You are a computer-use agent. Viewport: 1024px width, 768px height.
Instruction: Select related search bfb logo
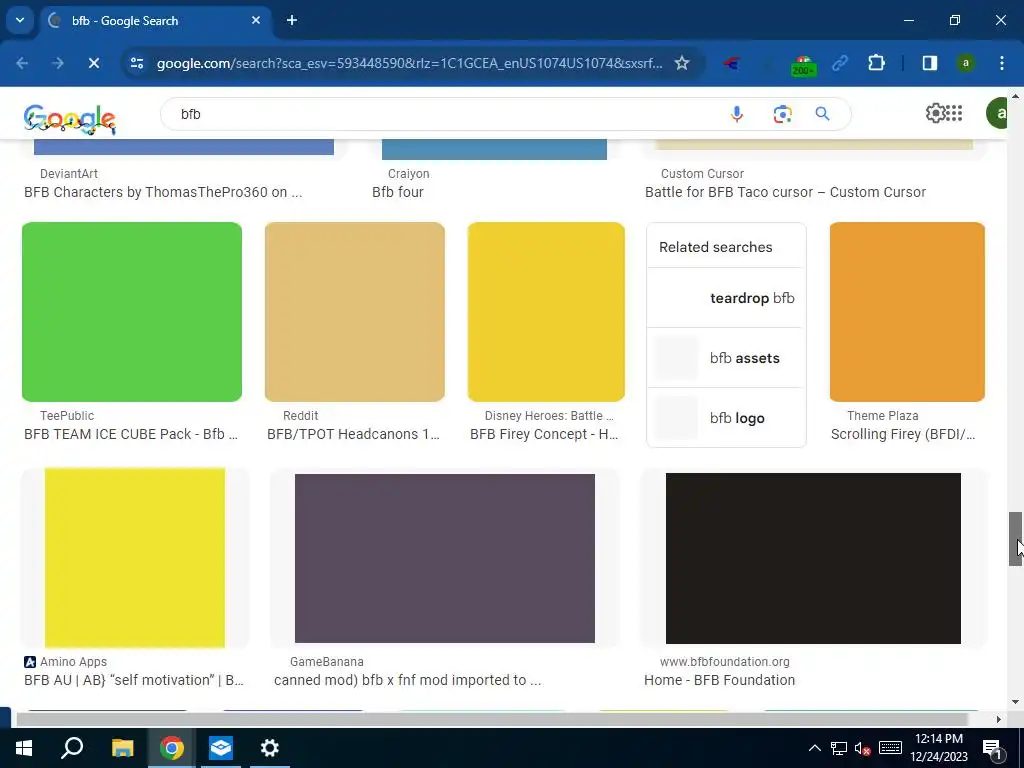(726, 418)
